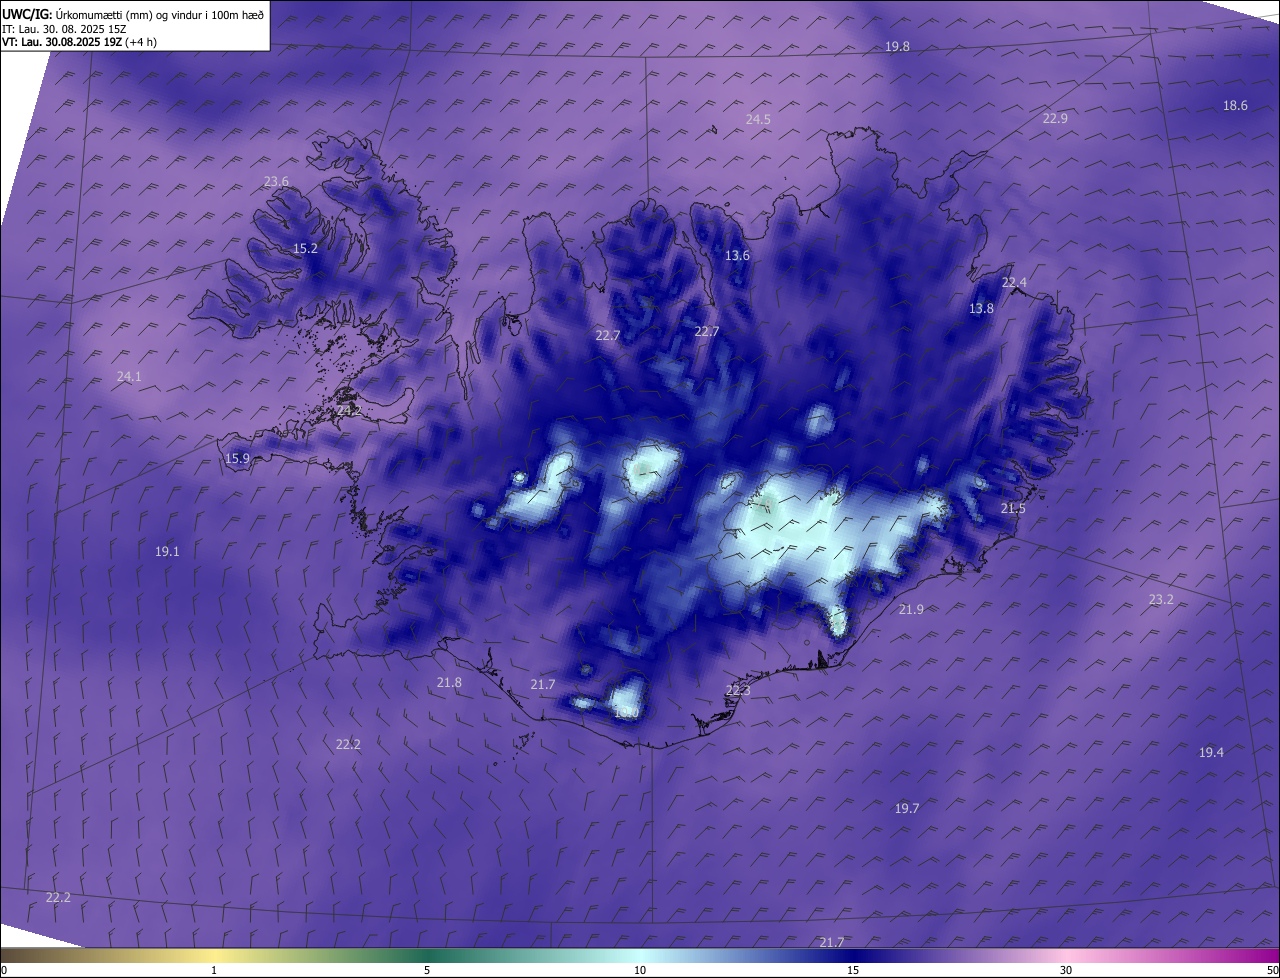This screenshot has width=1280, height=978.
Task: Click the 'IT: Lau. 30. 08. 2025 15Z' line
Action: point(64,29)
